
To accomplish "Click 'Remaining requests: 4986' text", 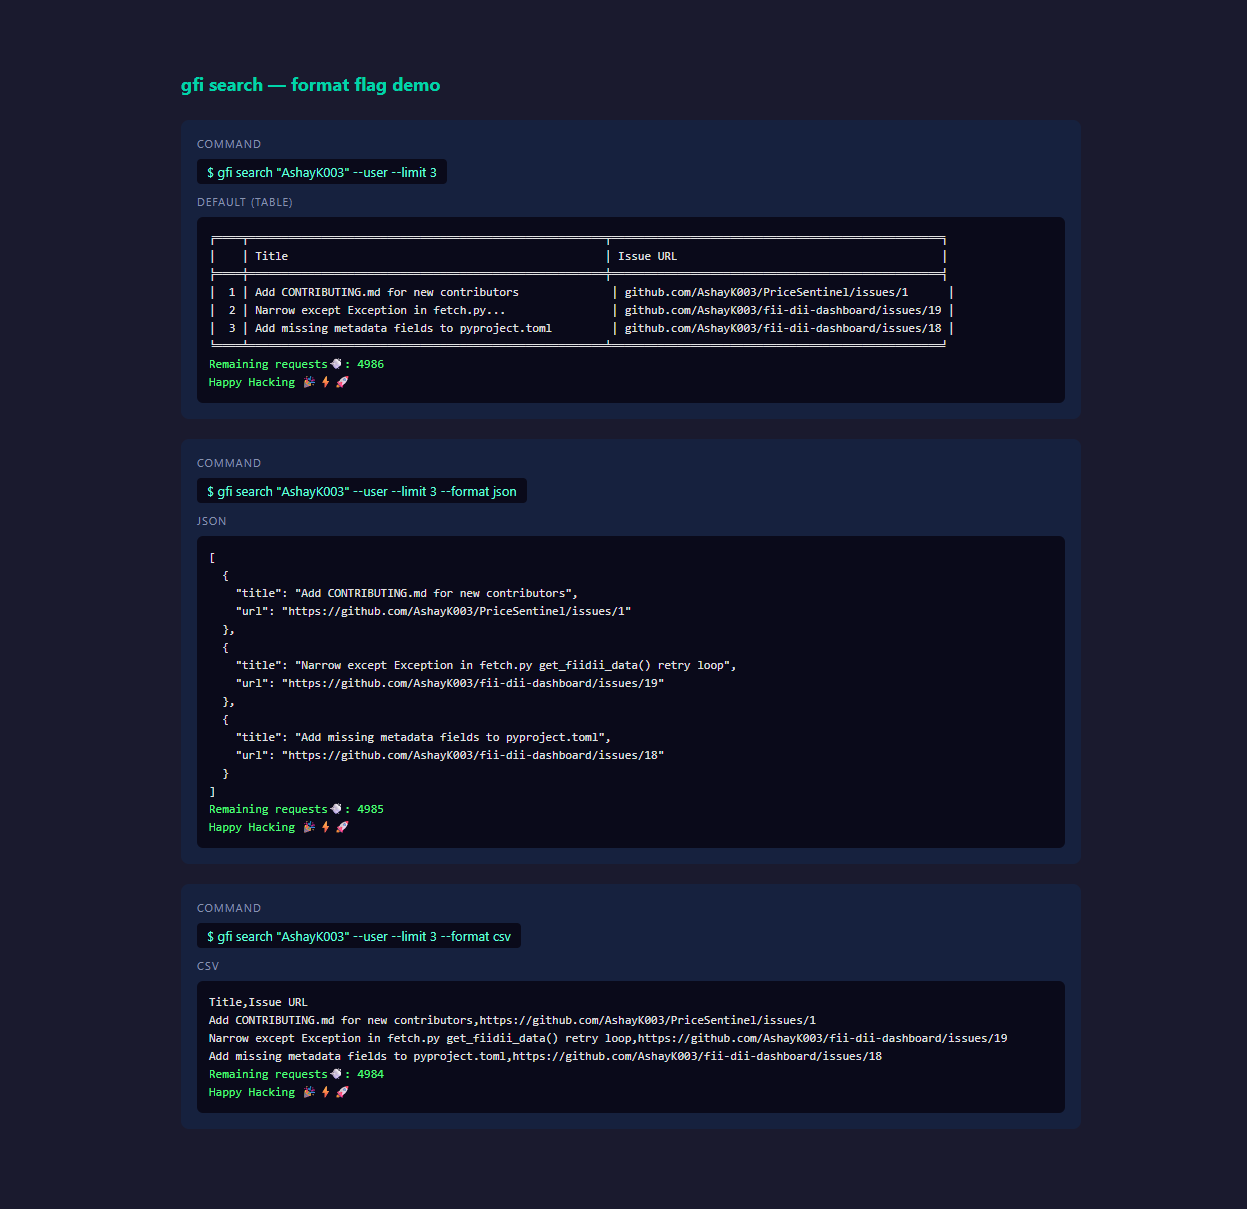I will [x=296, y=364].
